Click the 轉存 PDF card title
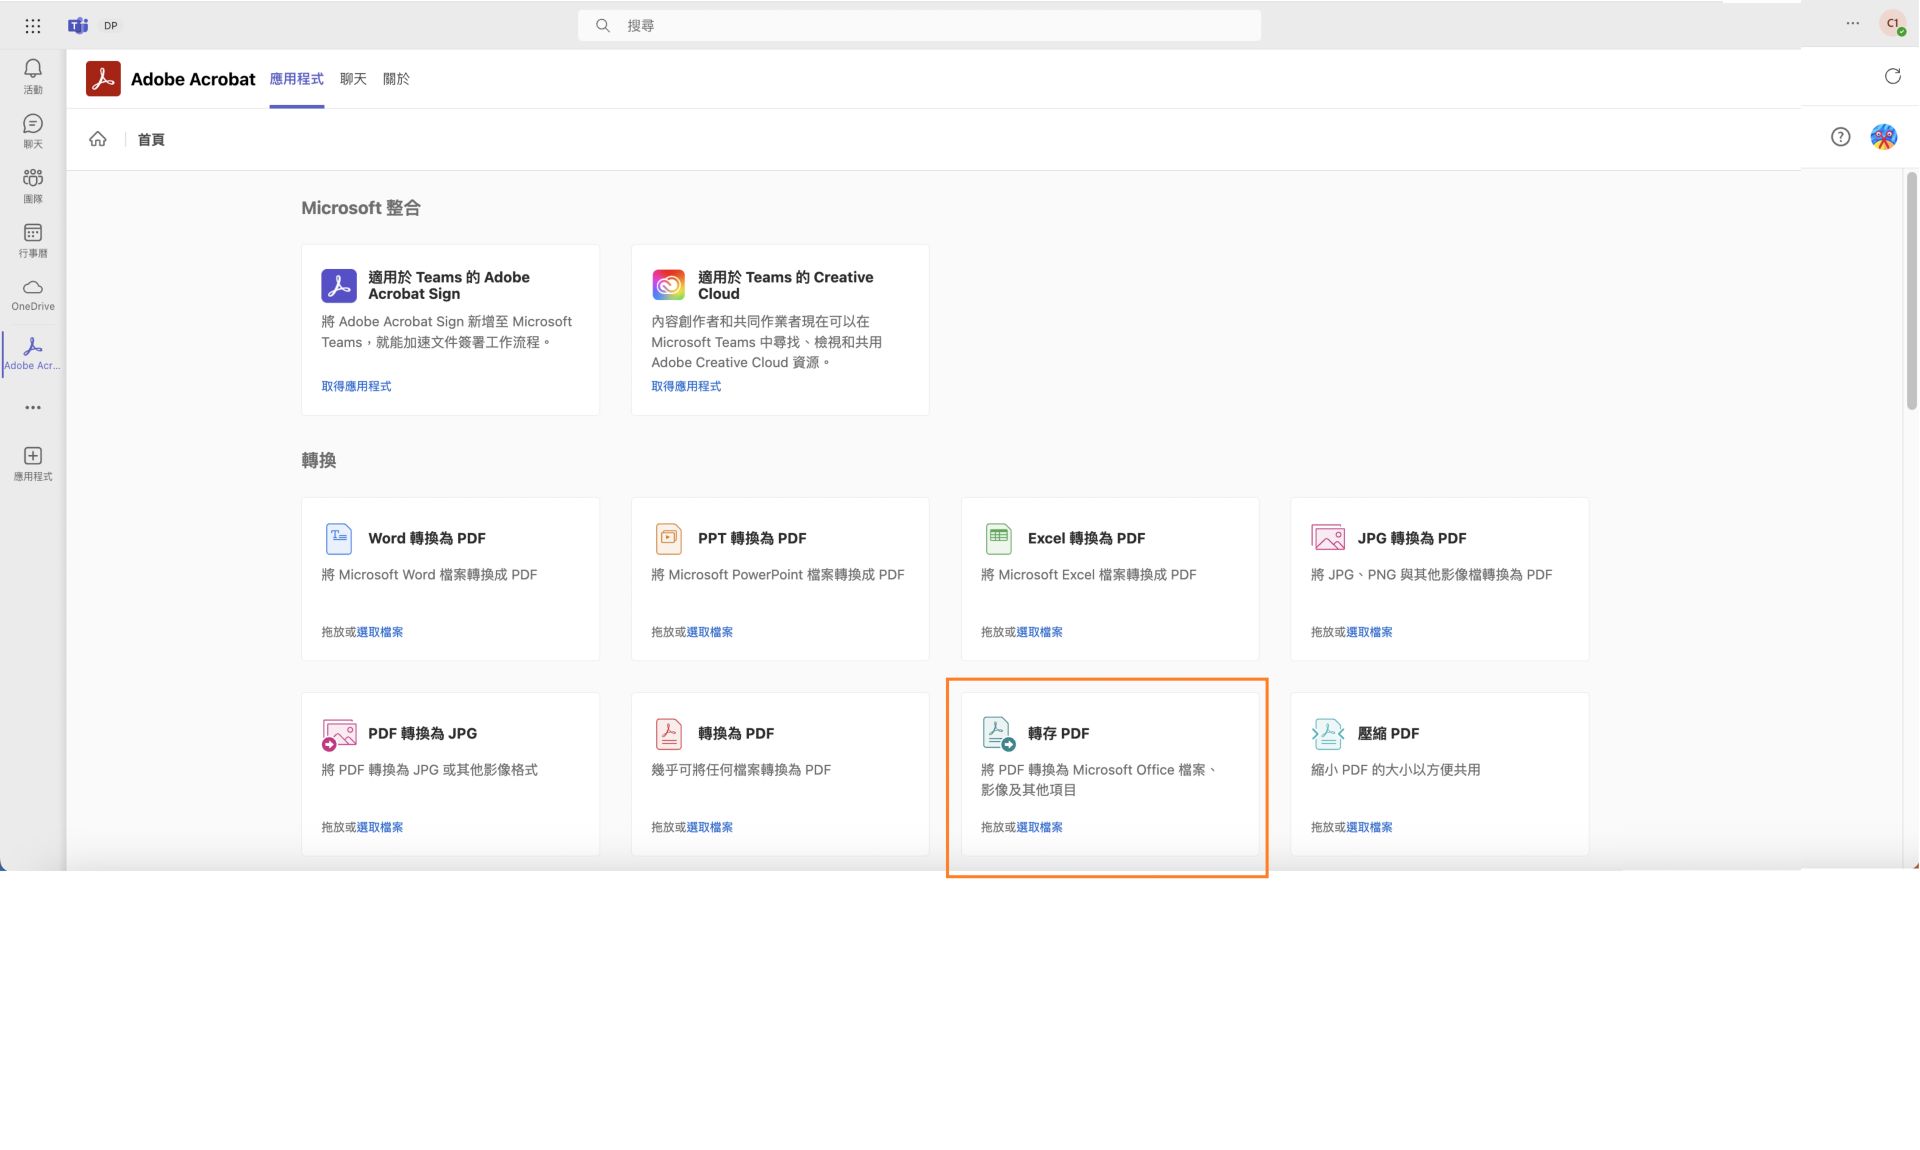Image resolution: width=1920 pixels, height=1150 pixels. (x=1059, y=734)
